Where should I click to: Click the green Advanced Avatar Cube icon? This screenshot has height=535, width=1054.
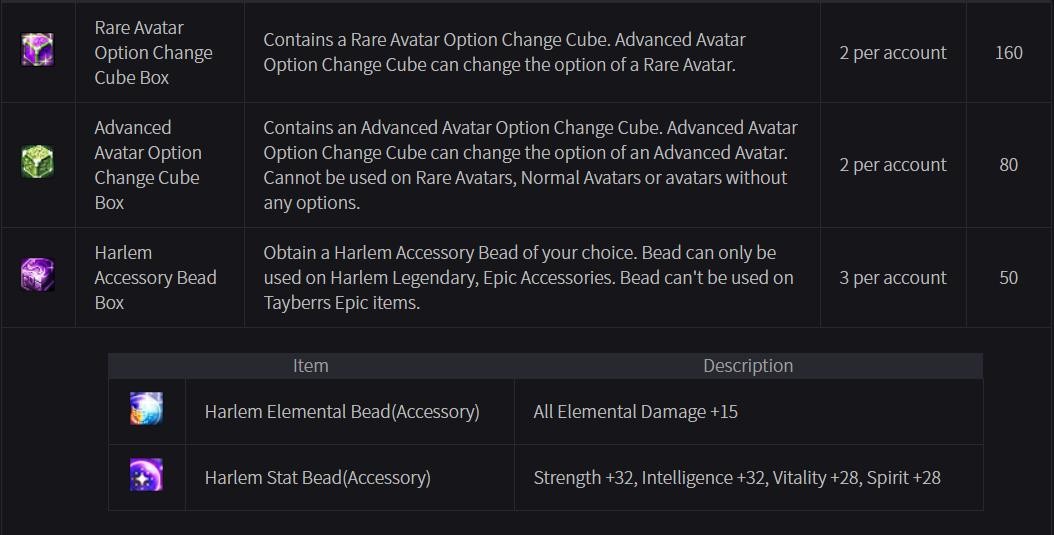(37, 162)
